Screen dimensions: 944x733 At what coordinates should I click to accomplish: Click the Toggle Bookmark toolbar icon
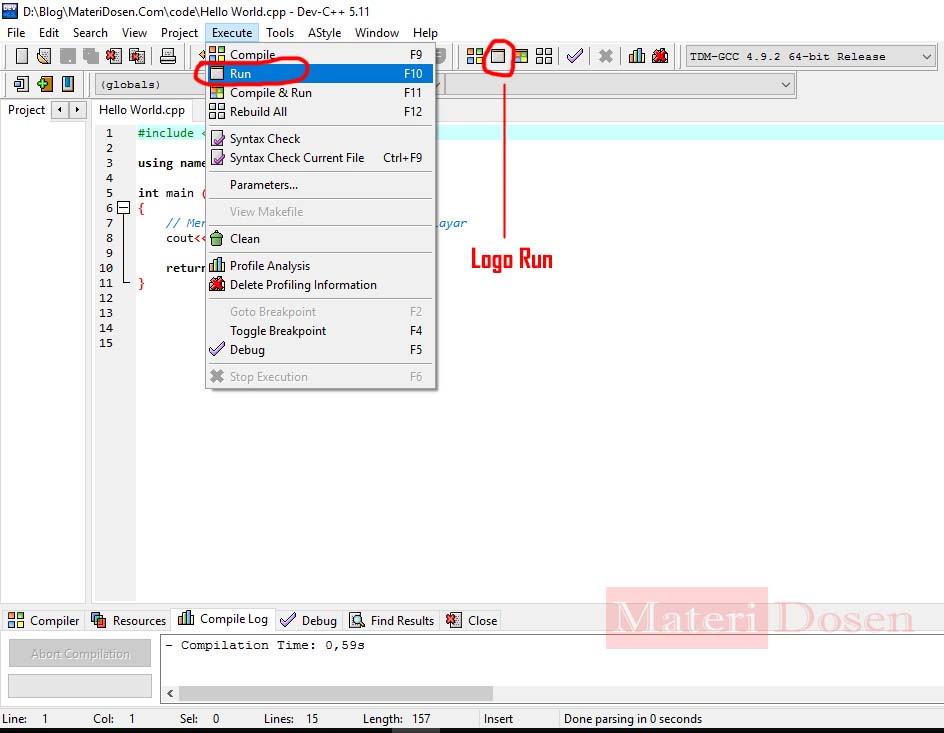68,84
